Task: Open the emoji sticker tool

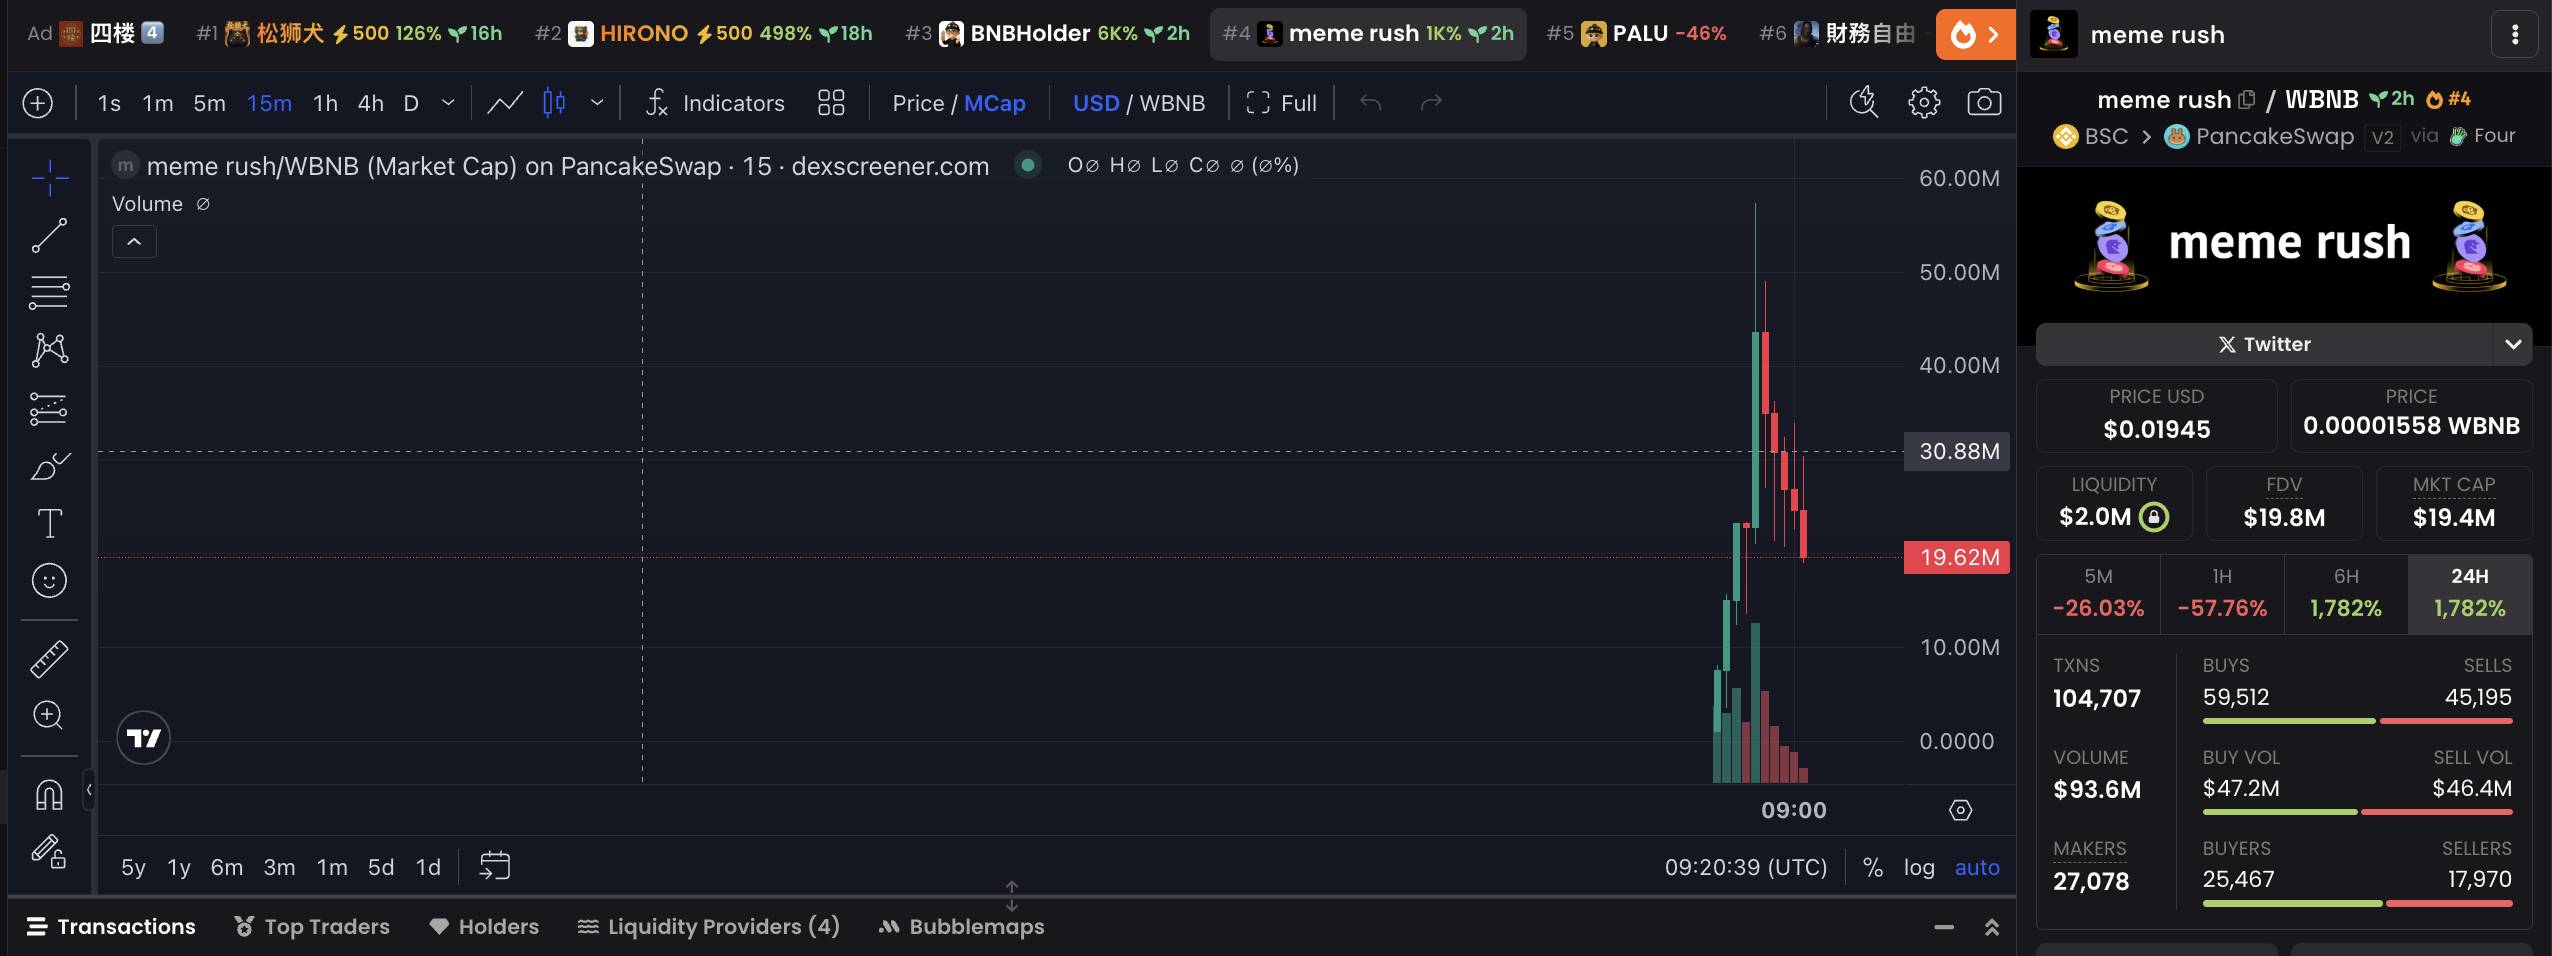Action: click(x=49, y=581)
